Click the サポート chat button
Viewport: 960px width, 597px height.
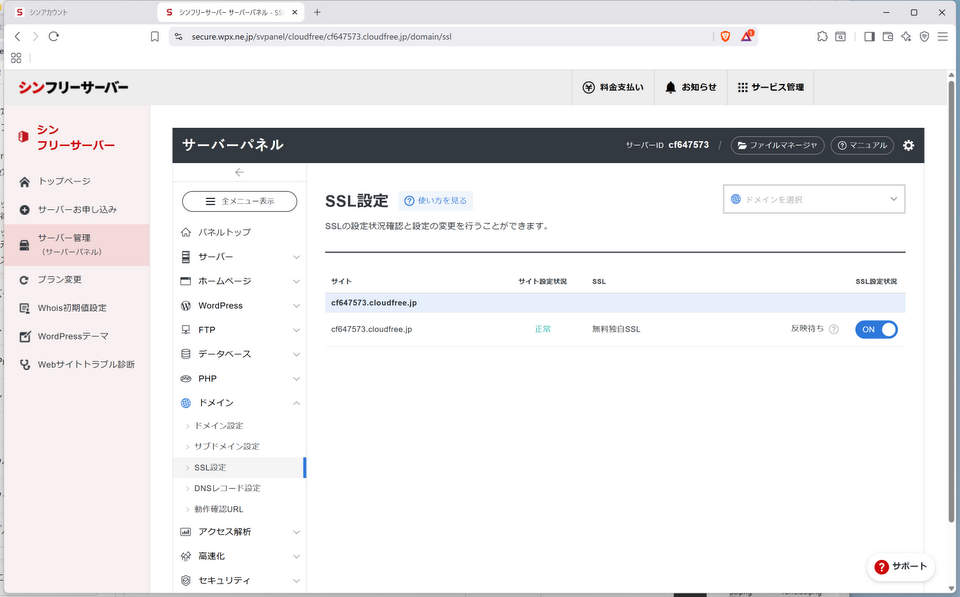point(900,566)
